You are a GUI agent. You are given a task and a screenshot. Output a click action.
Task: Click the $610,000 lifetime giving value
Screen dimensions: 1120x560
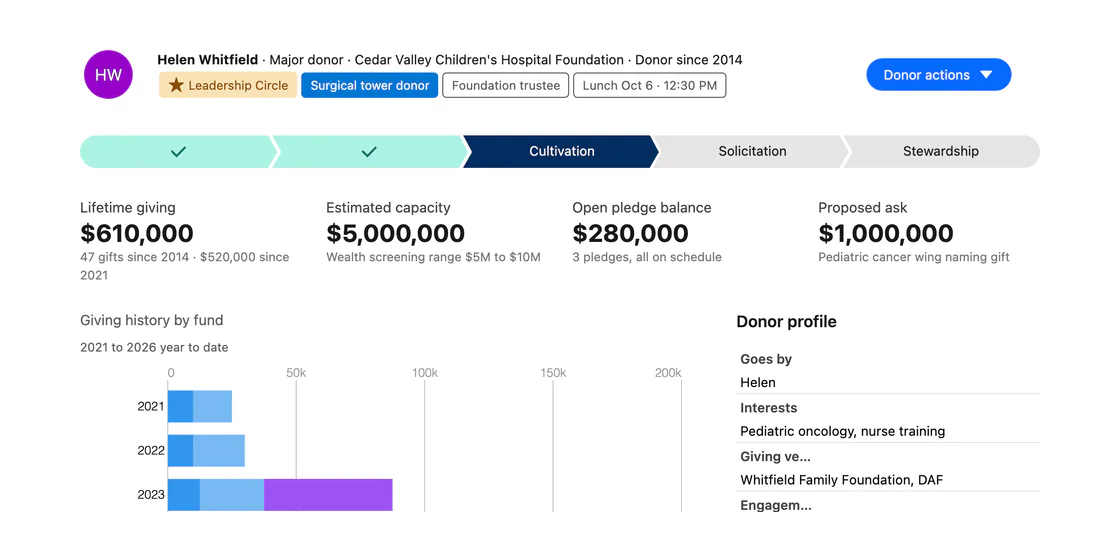[137, 233]
